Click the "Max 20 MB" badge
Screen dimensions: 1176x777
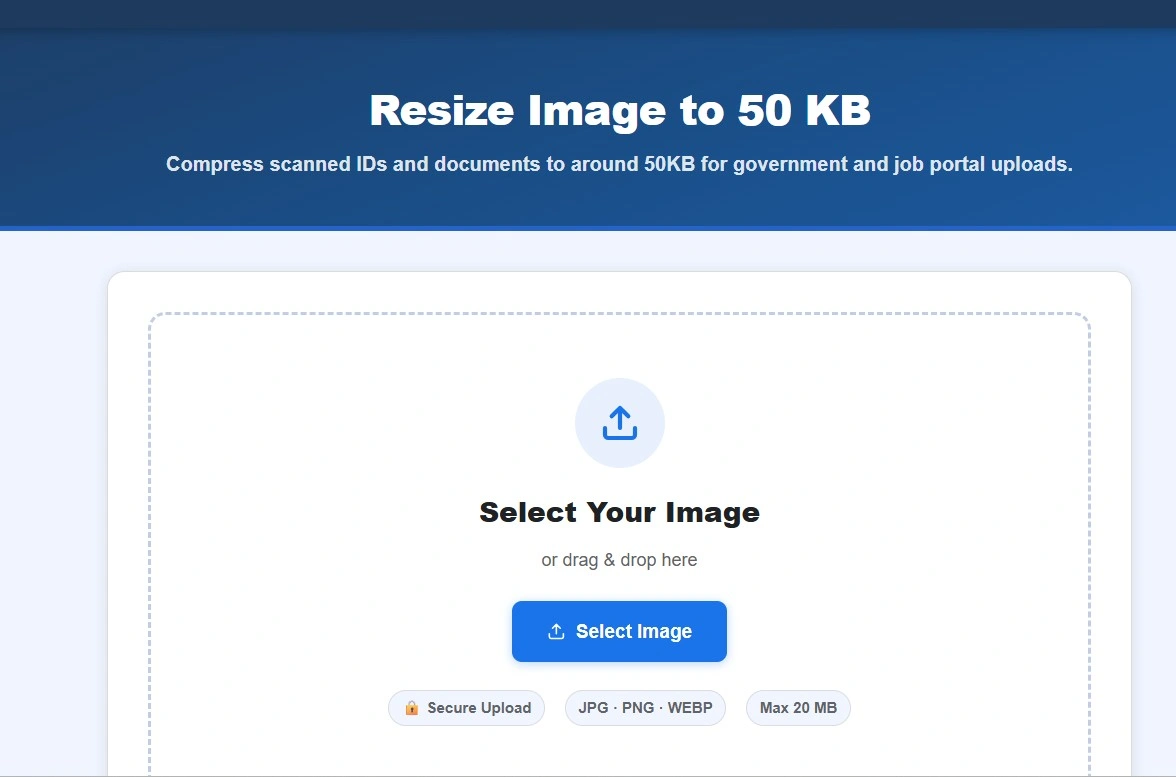pyautogui.click(x=798, y=708)
